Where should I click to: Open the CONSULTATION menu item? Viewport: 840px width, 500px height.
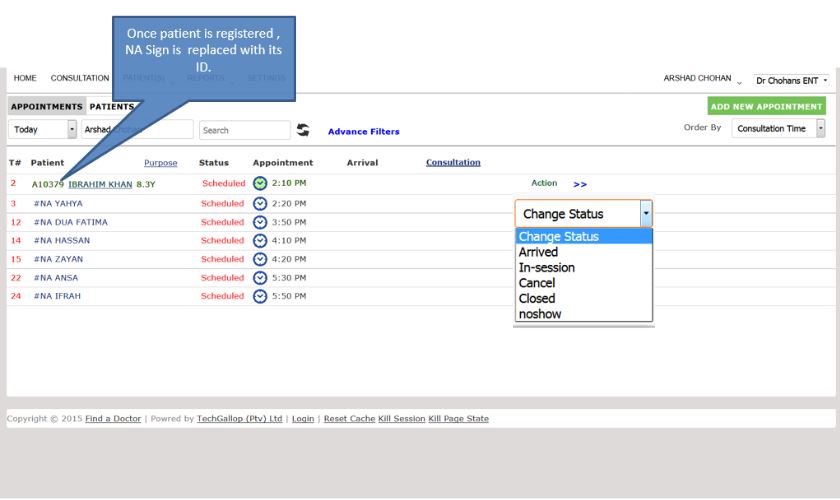tap(80, 78)
